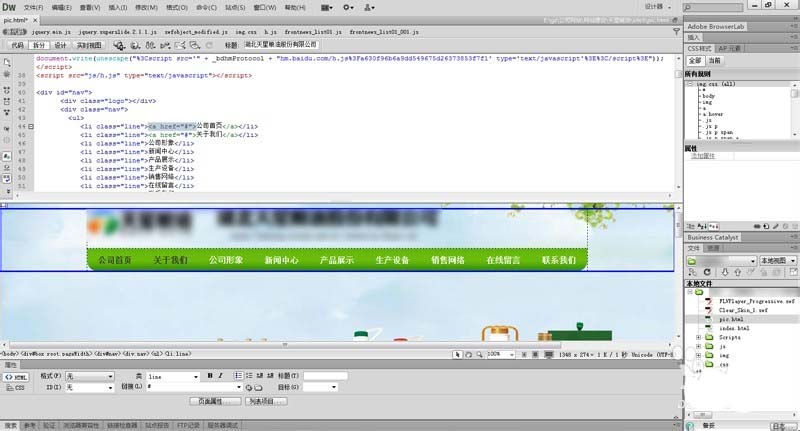Toggle the Live View (实时视图) button

coord(89,45)
